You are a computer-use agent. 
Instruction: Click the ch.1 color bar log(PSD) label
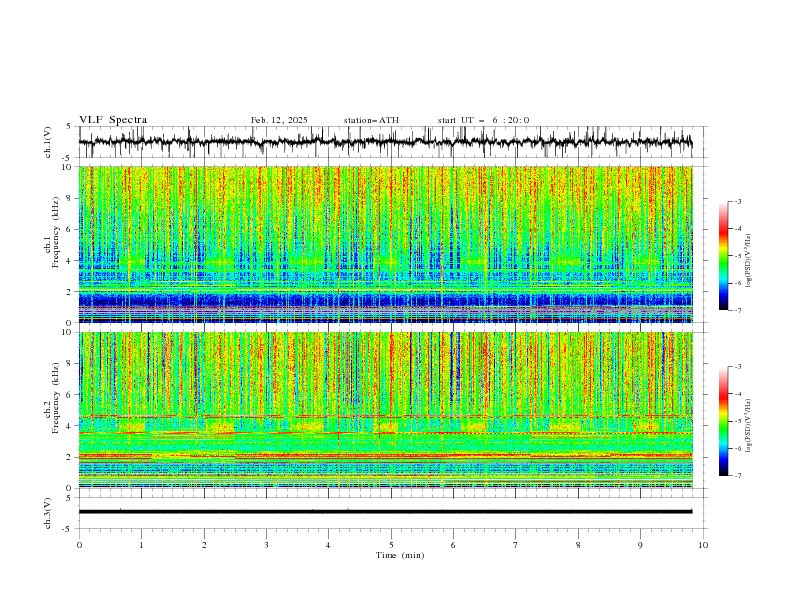748,261
